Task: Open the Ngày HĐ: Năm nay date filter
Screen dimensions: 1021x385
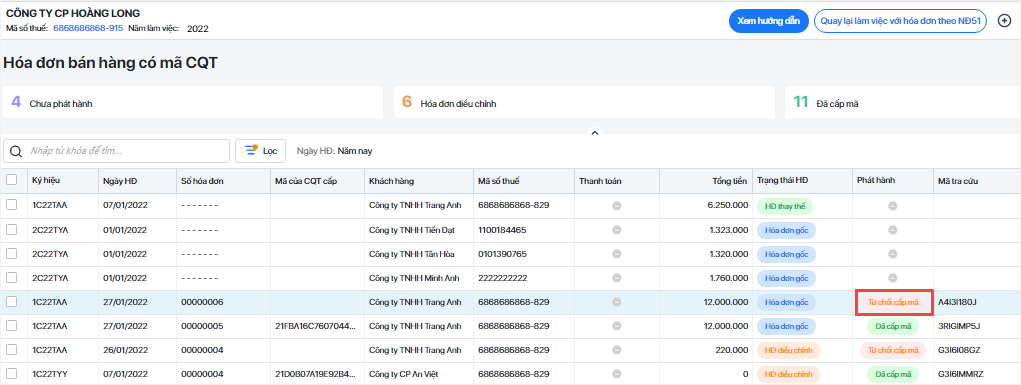Action: [335, 150]
